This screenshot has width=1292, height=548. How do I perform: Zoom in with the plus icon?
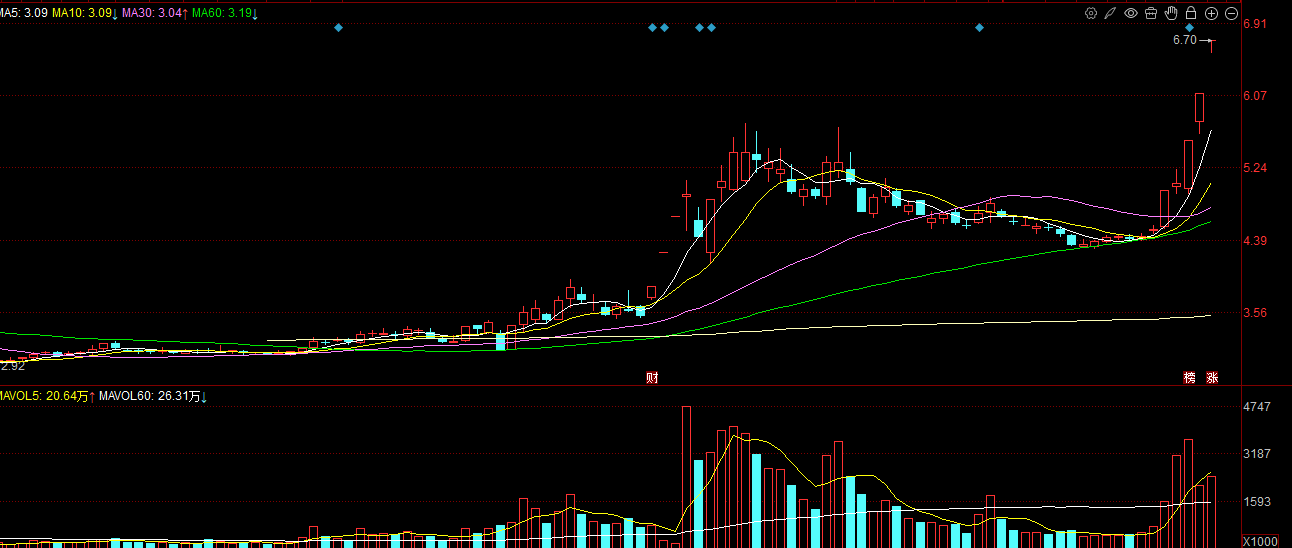click(1211, 13)
